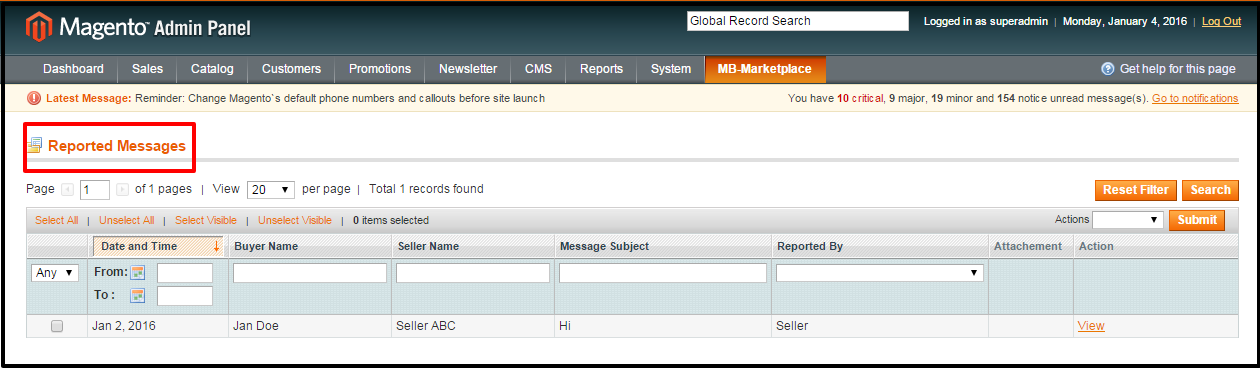Viewport: 1260px width, 369px height.
Task: Open the From date calendar picker
Action: 138,272
